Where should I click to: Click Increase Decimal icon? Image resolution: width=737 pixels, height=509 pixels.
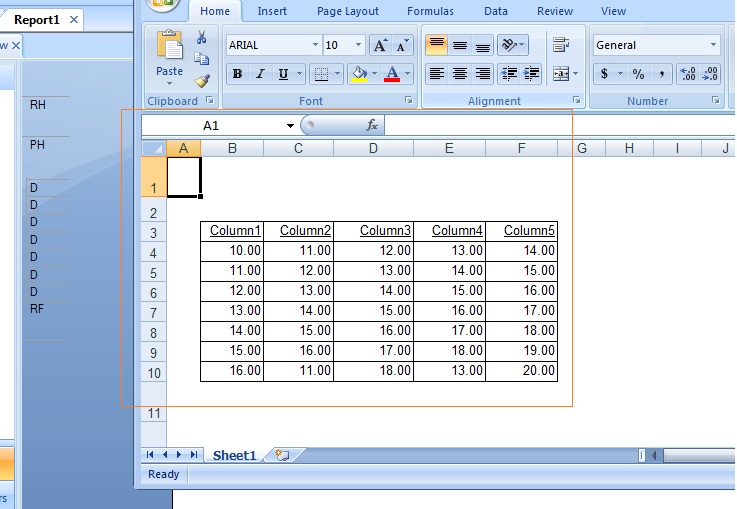point(687,74)
